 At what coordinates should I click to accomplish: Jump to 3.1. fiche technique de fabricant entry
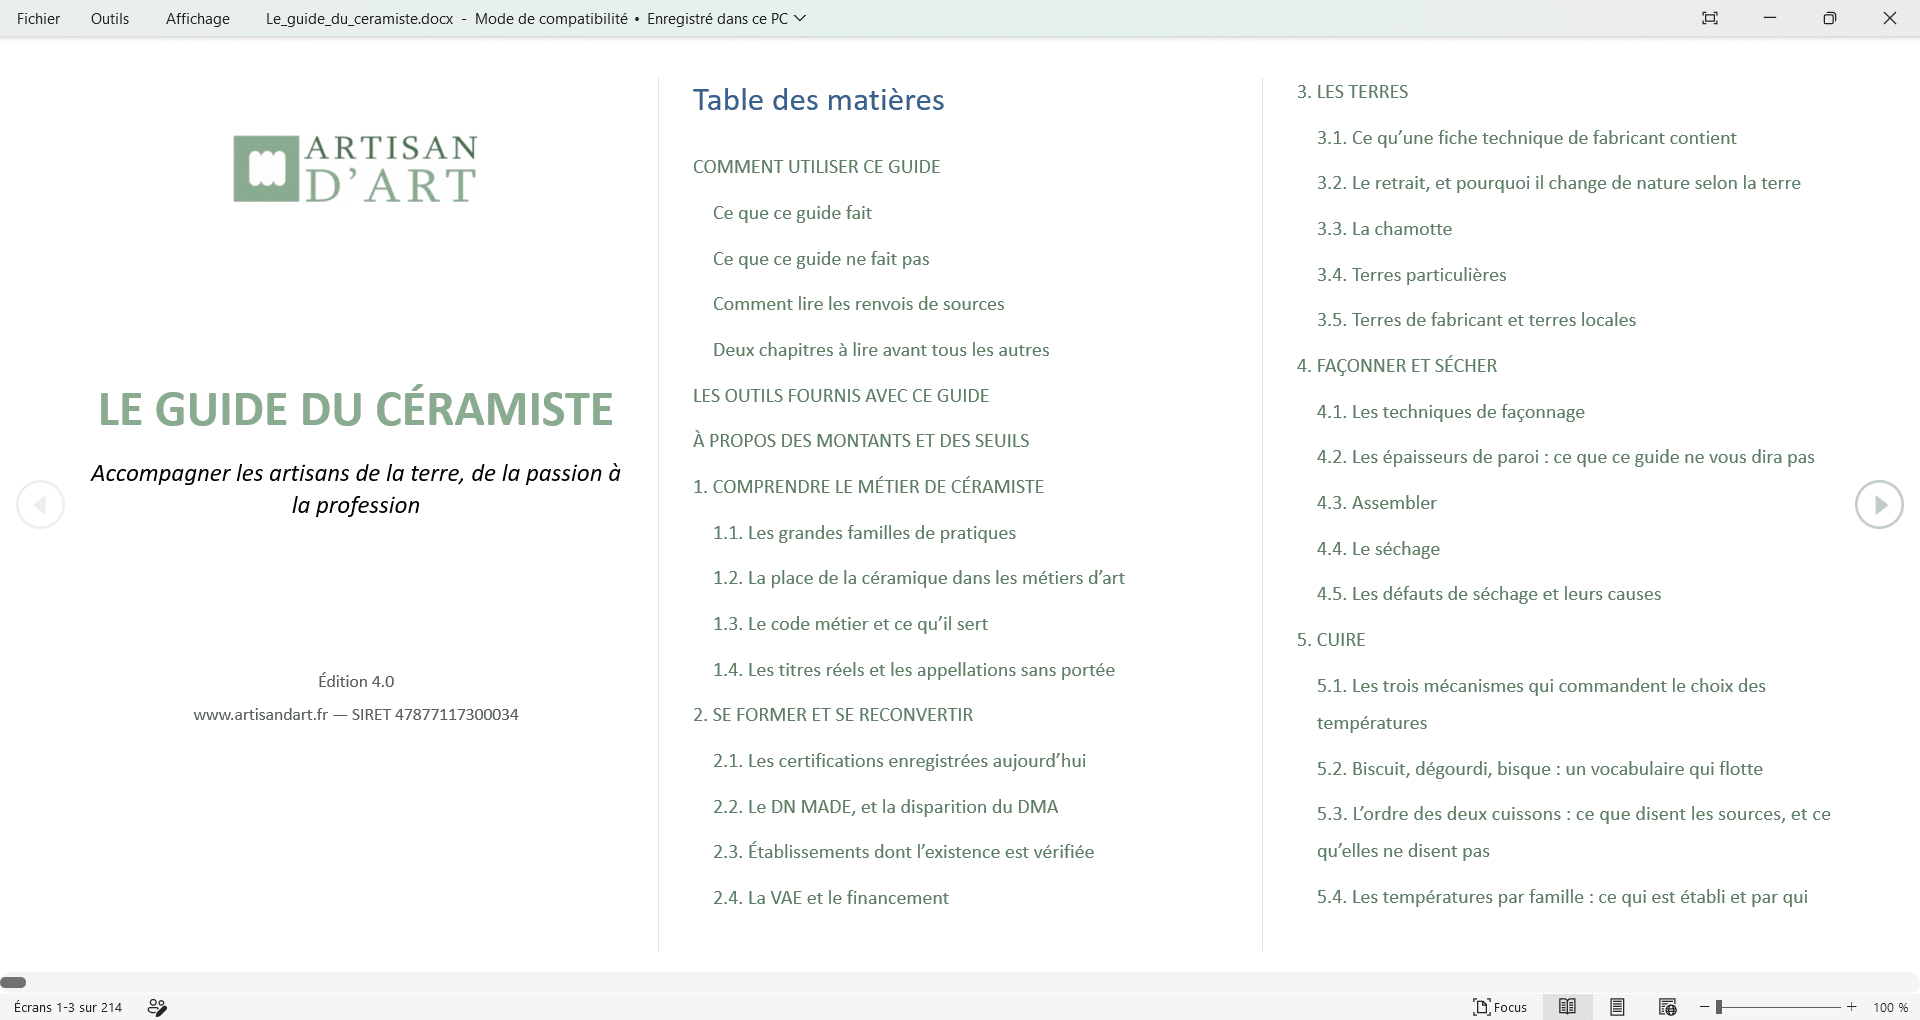pos(1526,138)
